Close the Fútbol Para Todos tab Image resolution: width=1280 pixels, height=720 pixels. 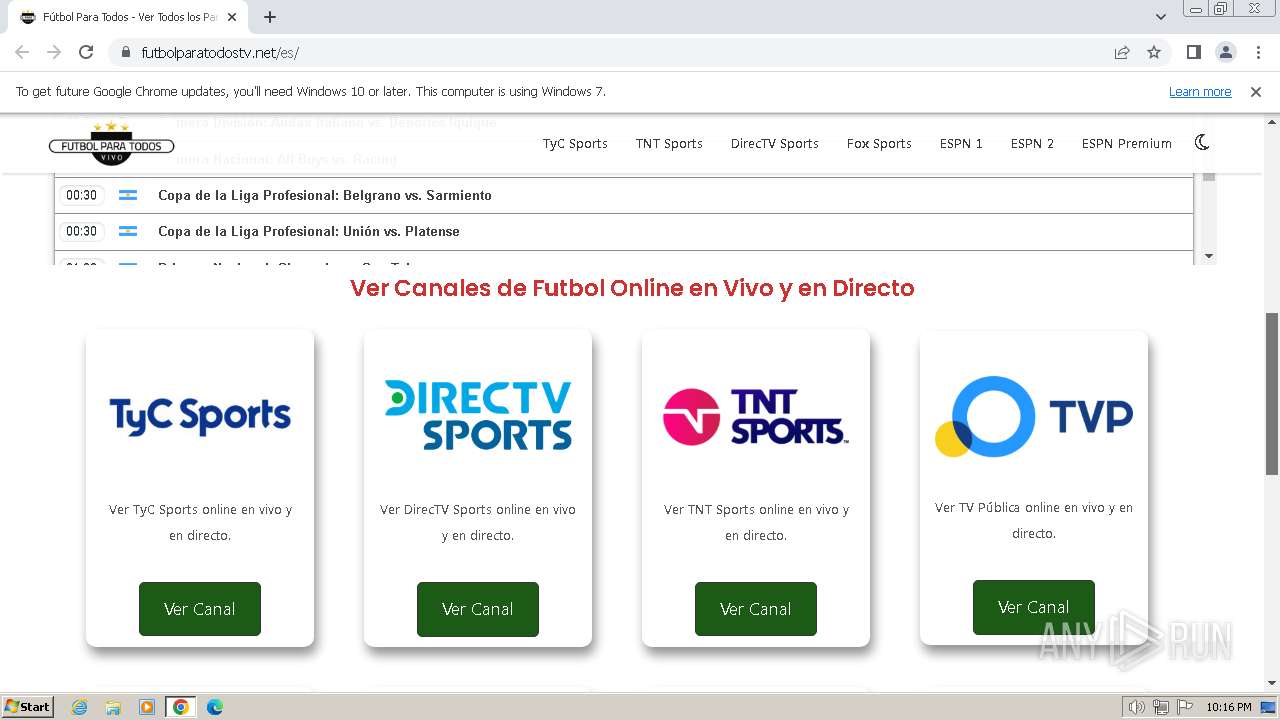[234, 17]
